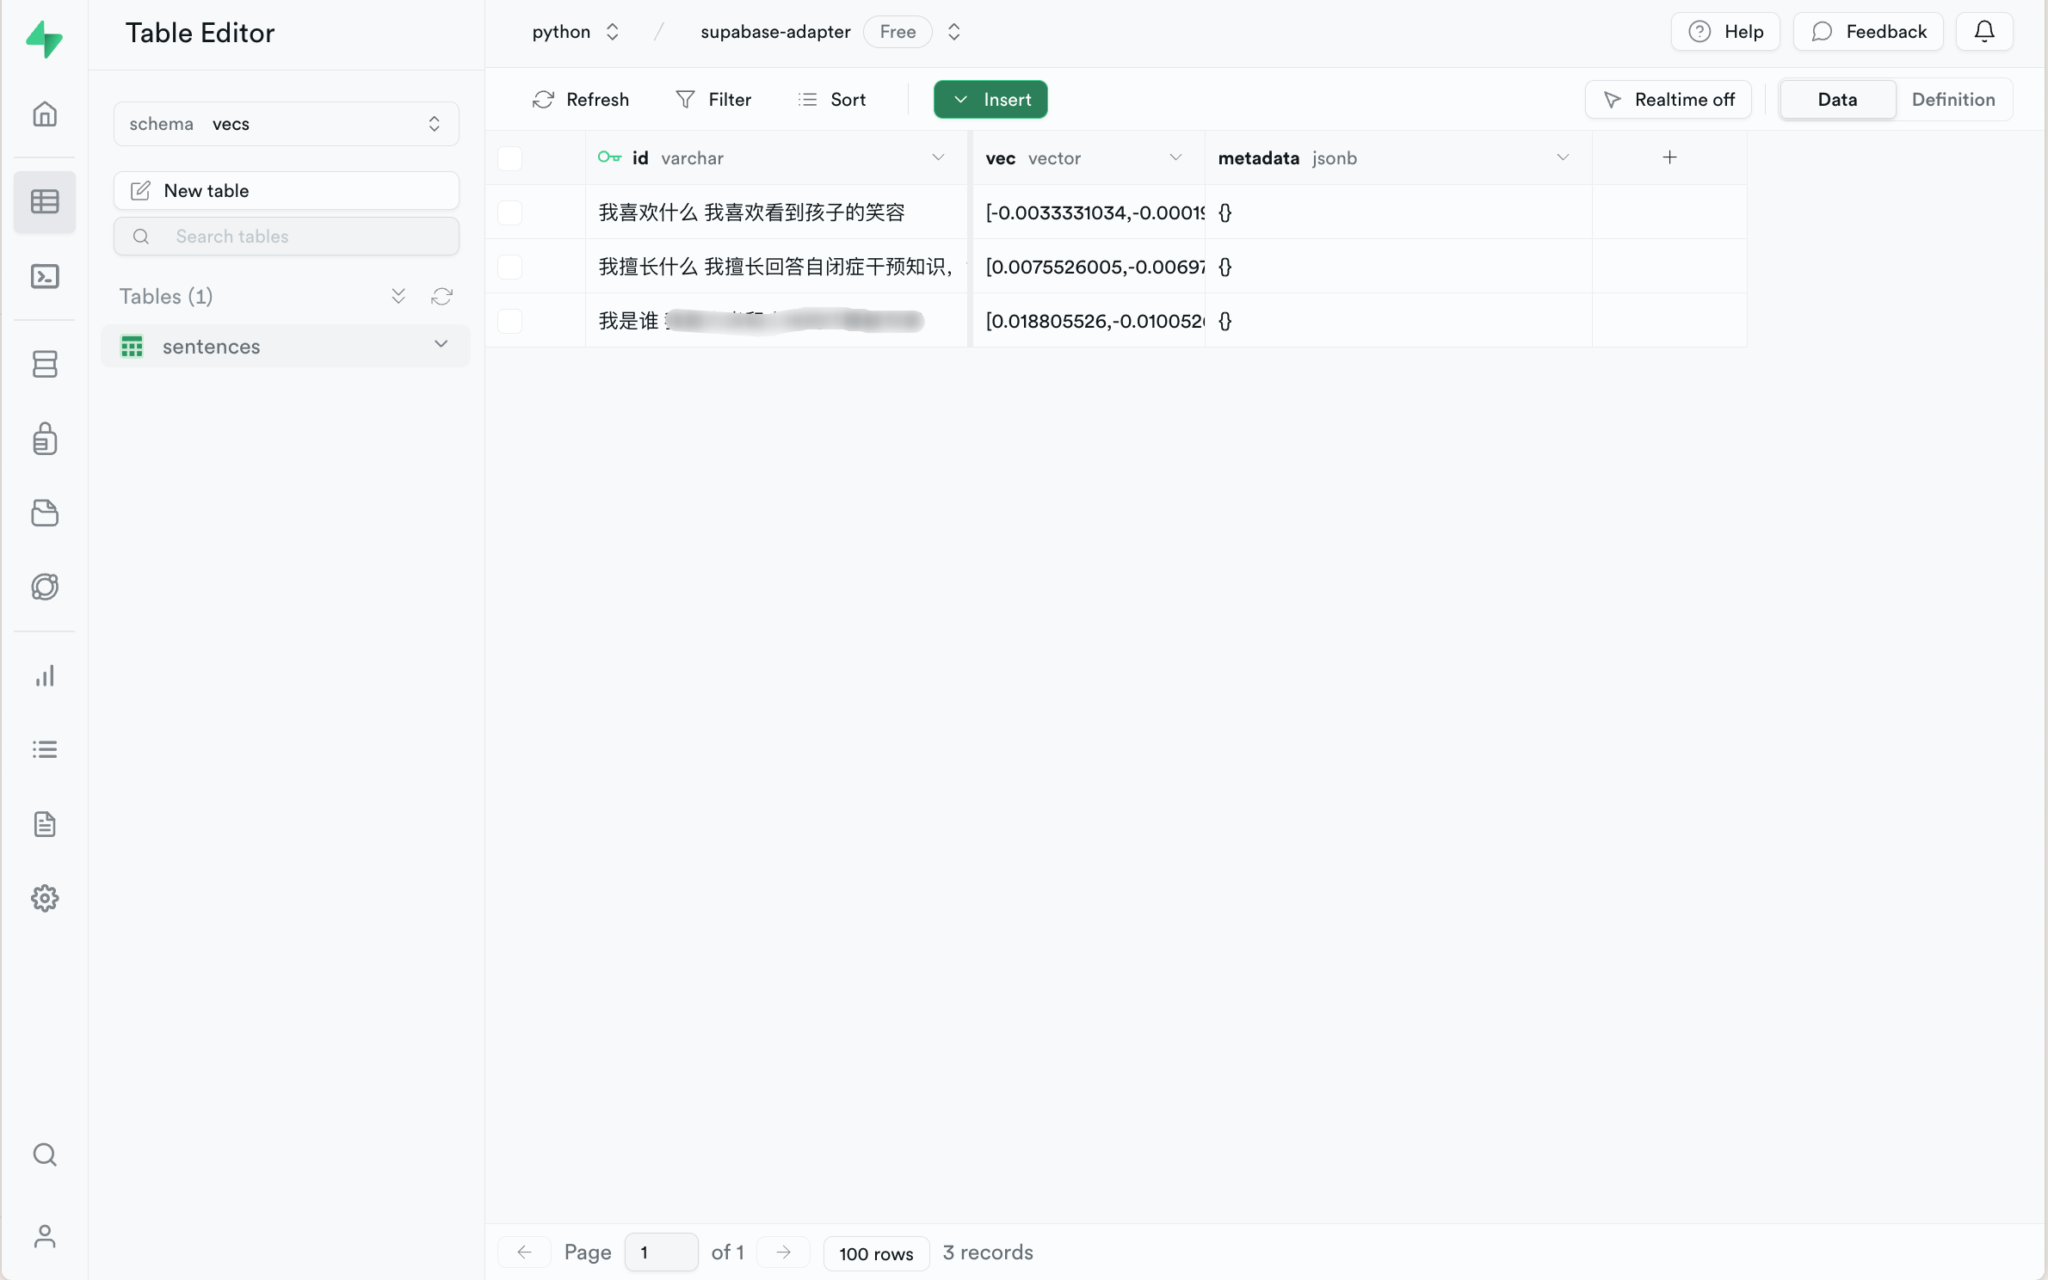This screenshot has height=1280, width=2048.
Task: Open the Filter options
Action: (x=714, y=99)
